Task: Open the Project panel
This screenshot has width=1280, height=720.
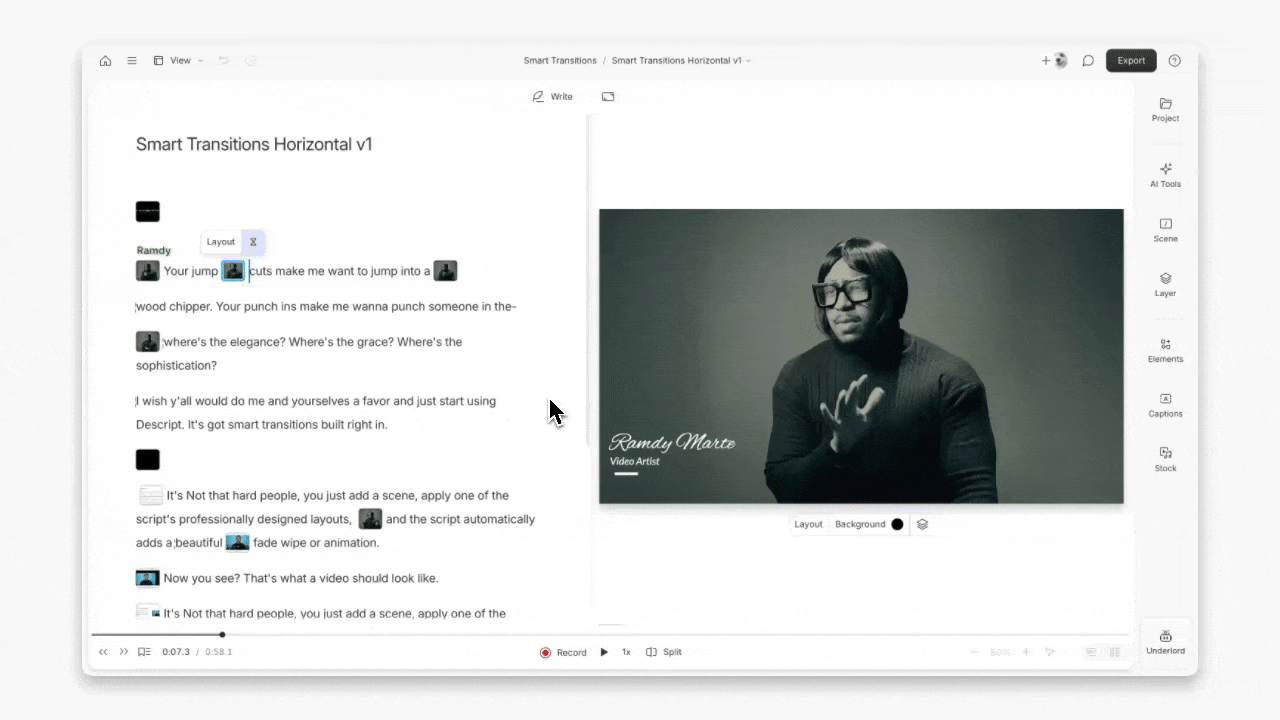Action: point(1165,110)
